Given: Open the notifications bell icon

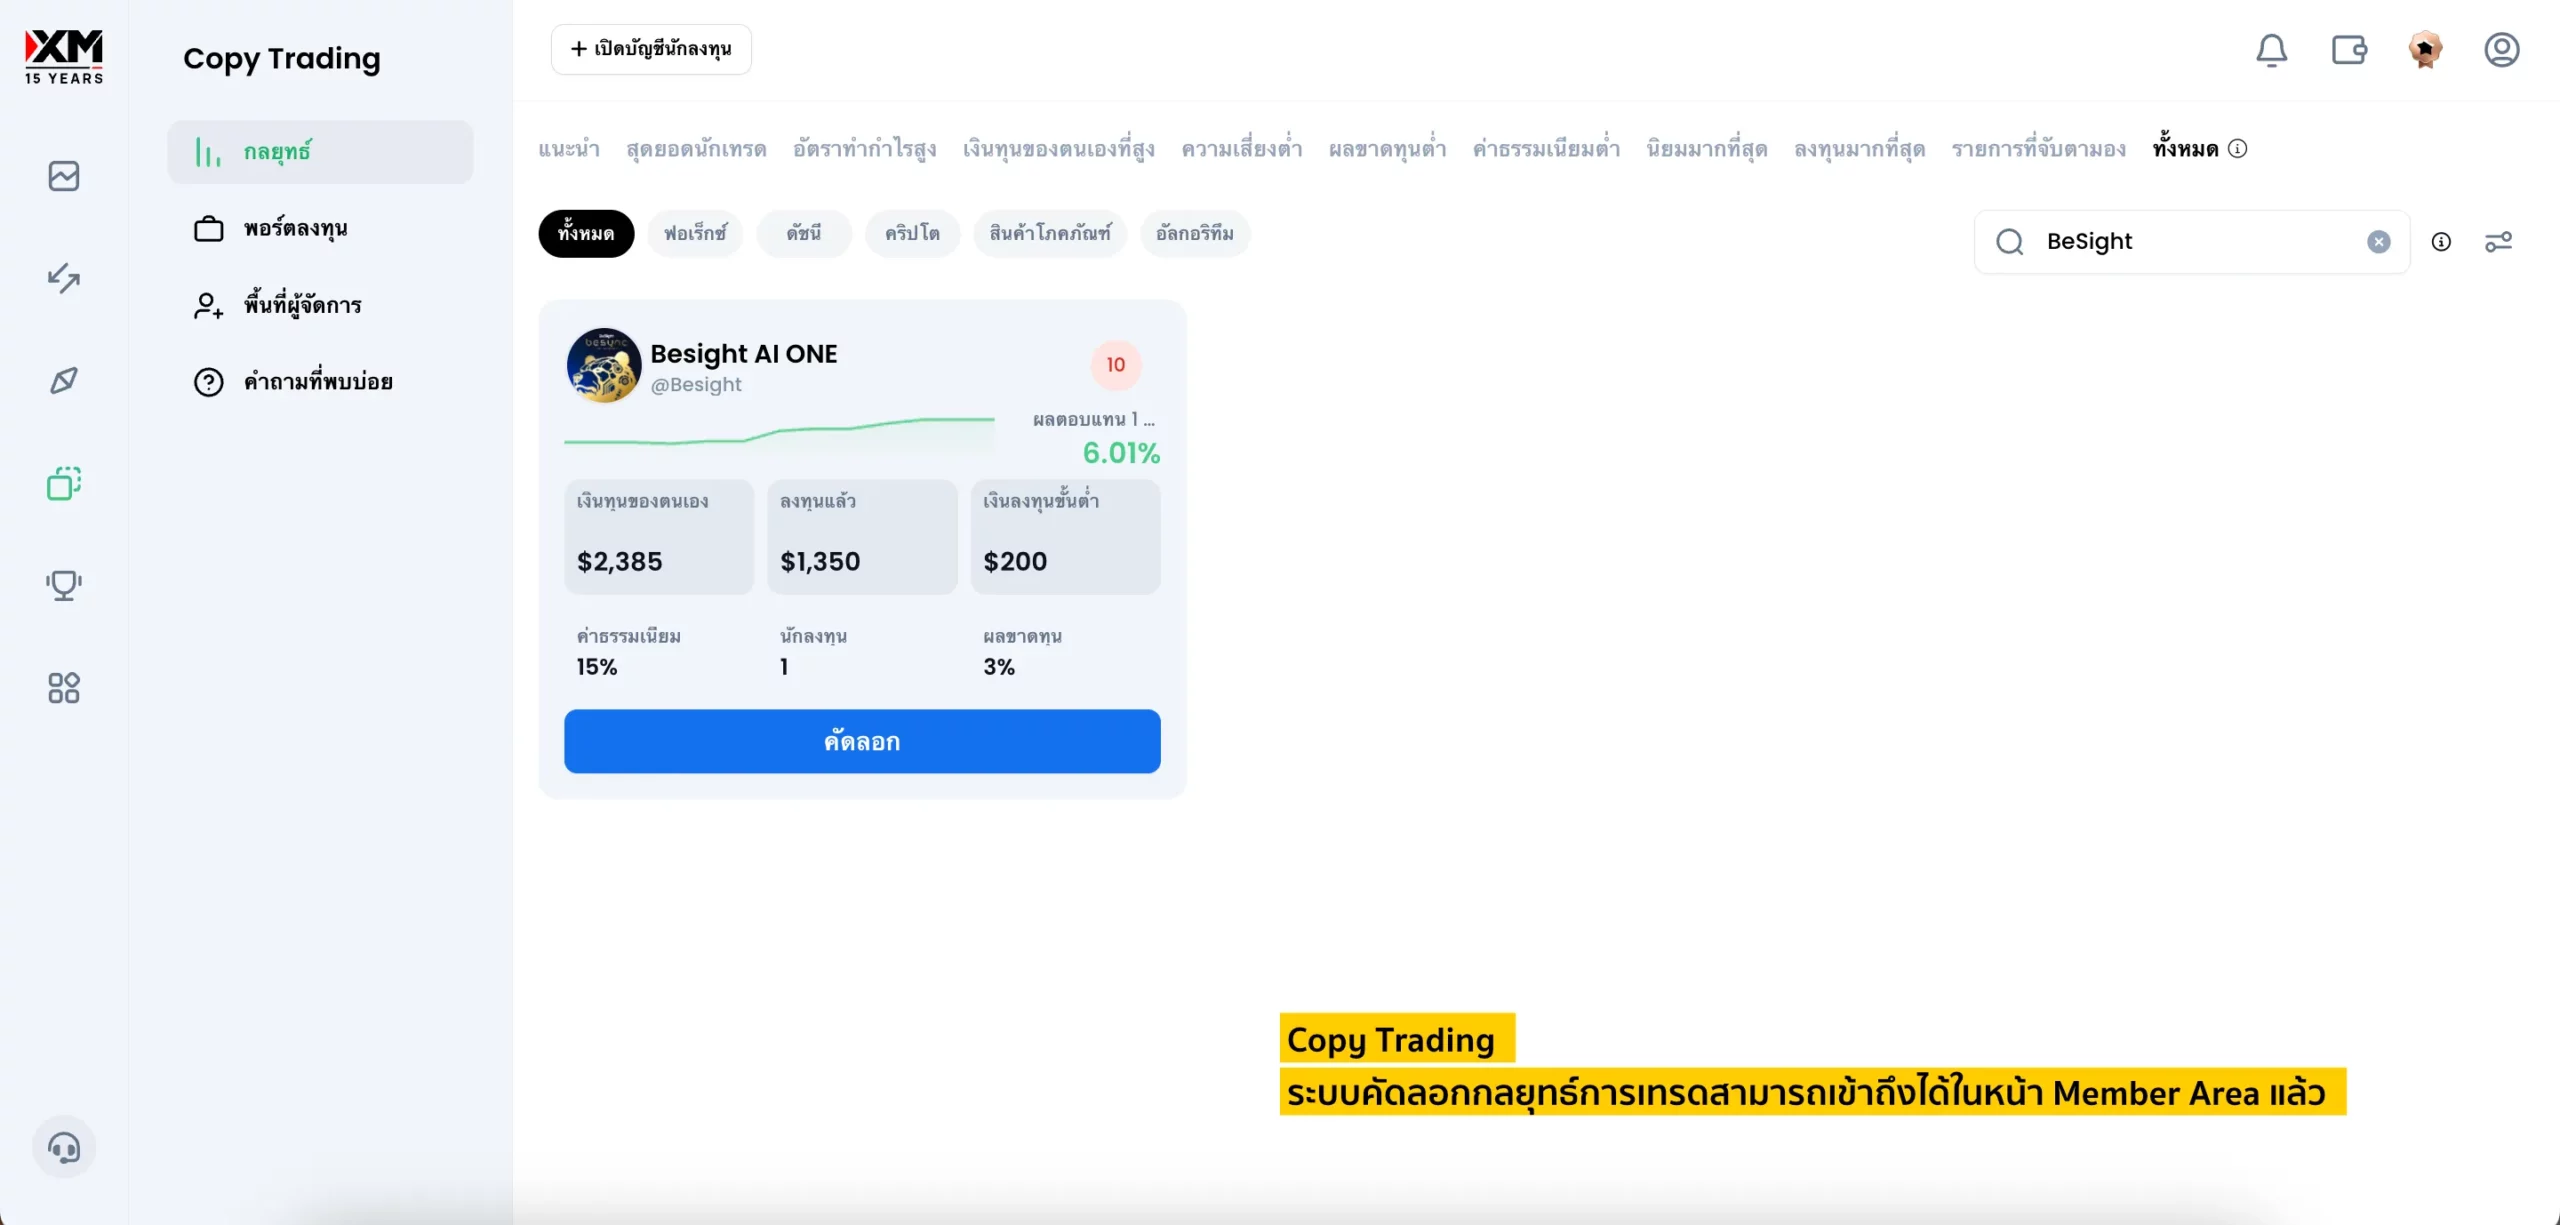Looking at the screenshot, I should [x=2271, y=50].
